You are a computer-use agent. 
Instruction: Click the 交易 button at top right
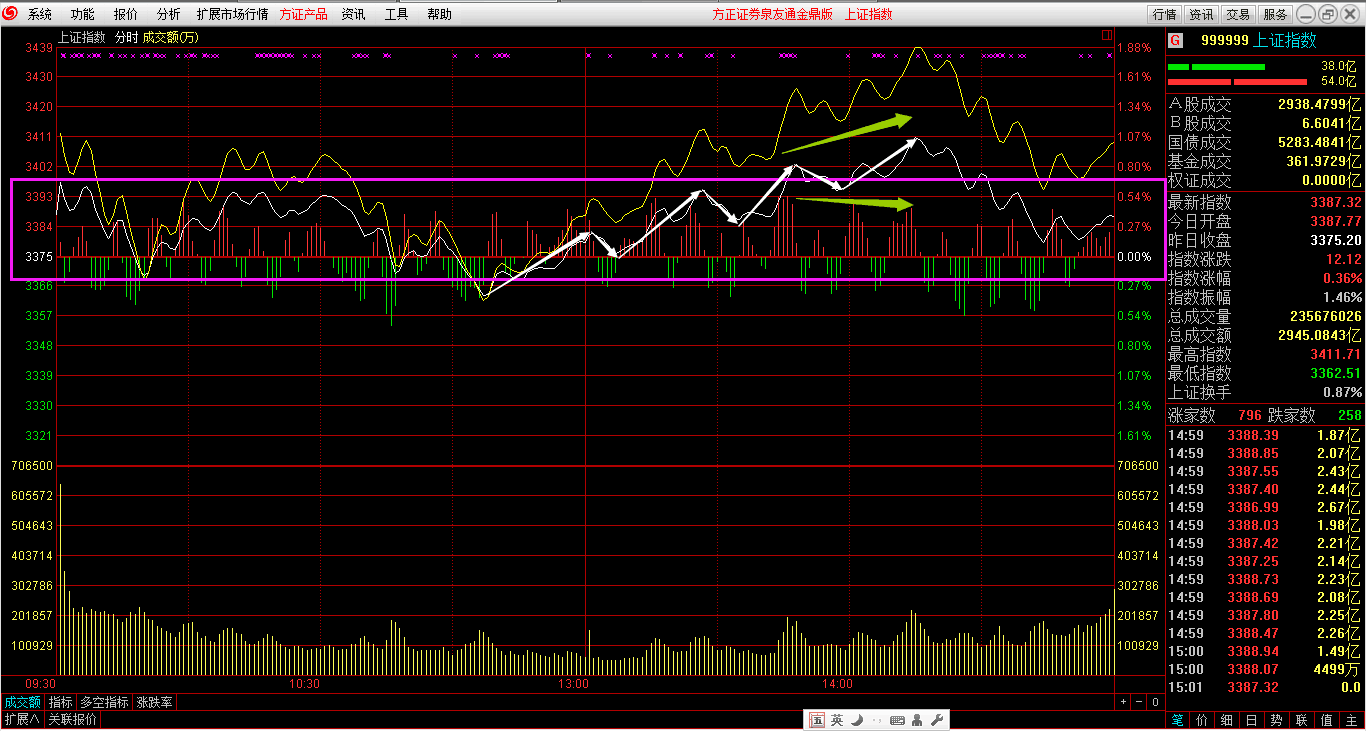pos(1238,14)
